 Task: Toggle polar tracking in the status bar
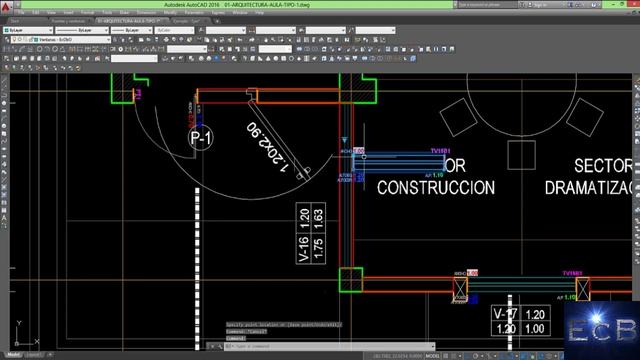point(476,356)
